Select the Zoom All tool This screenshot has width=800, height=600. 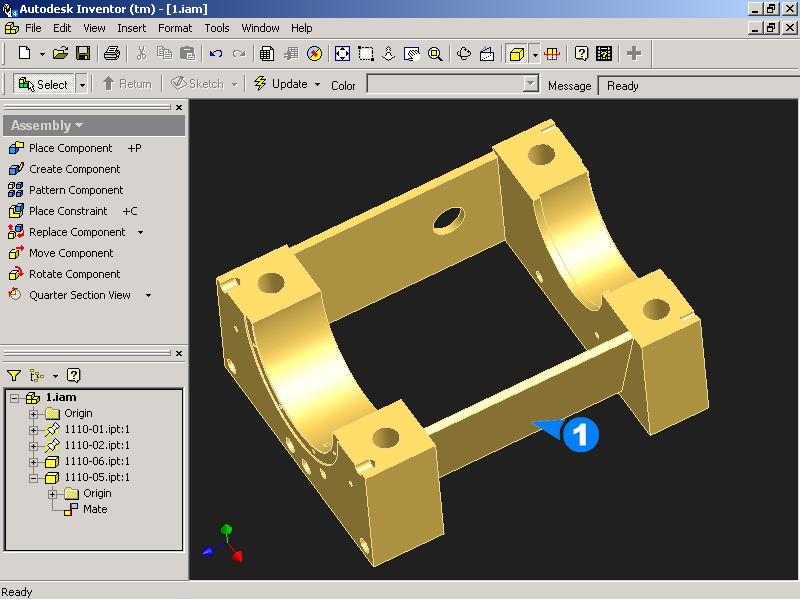(x=342, y=54)
